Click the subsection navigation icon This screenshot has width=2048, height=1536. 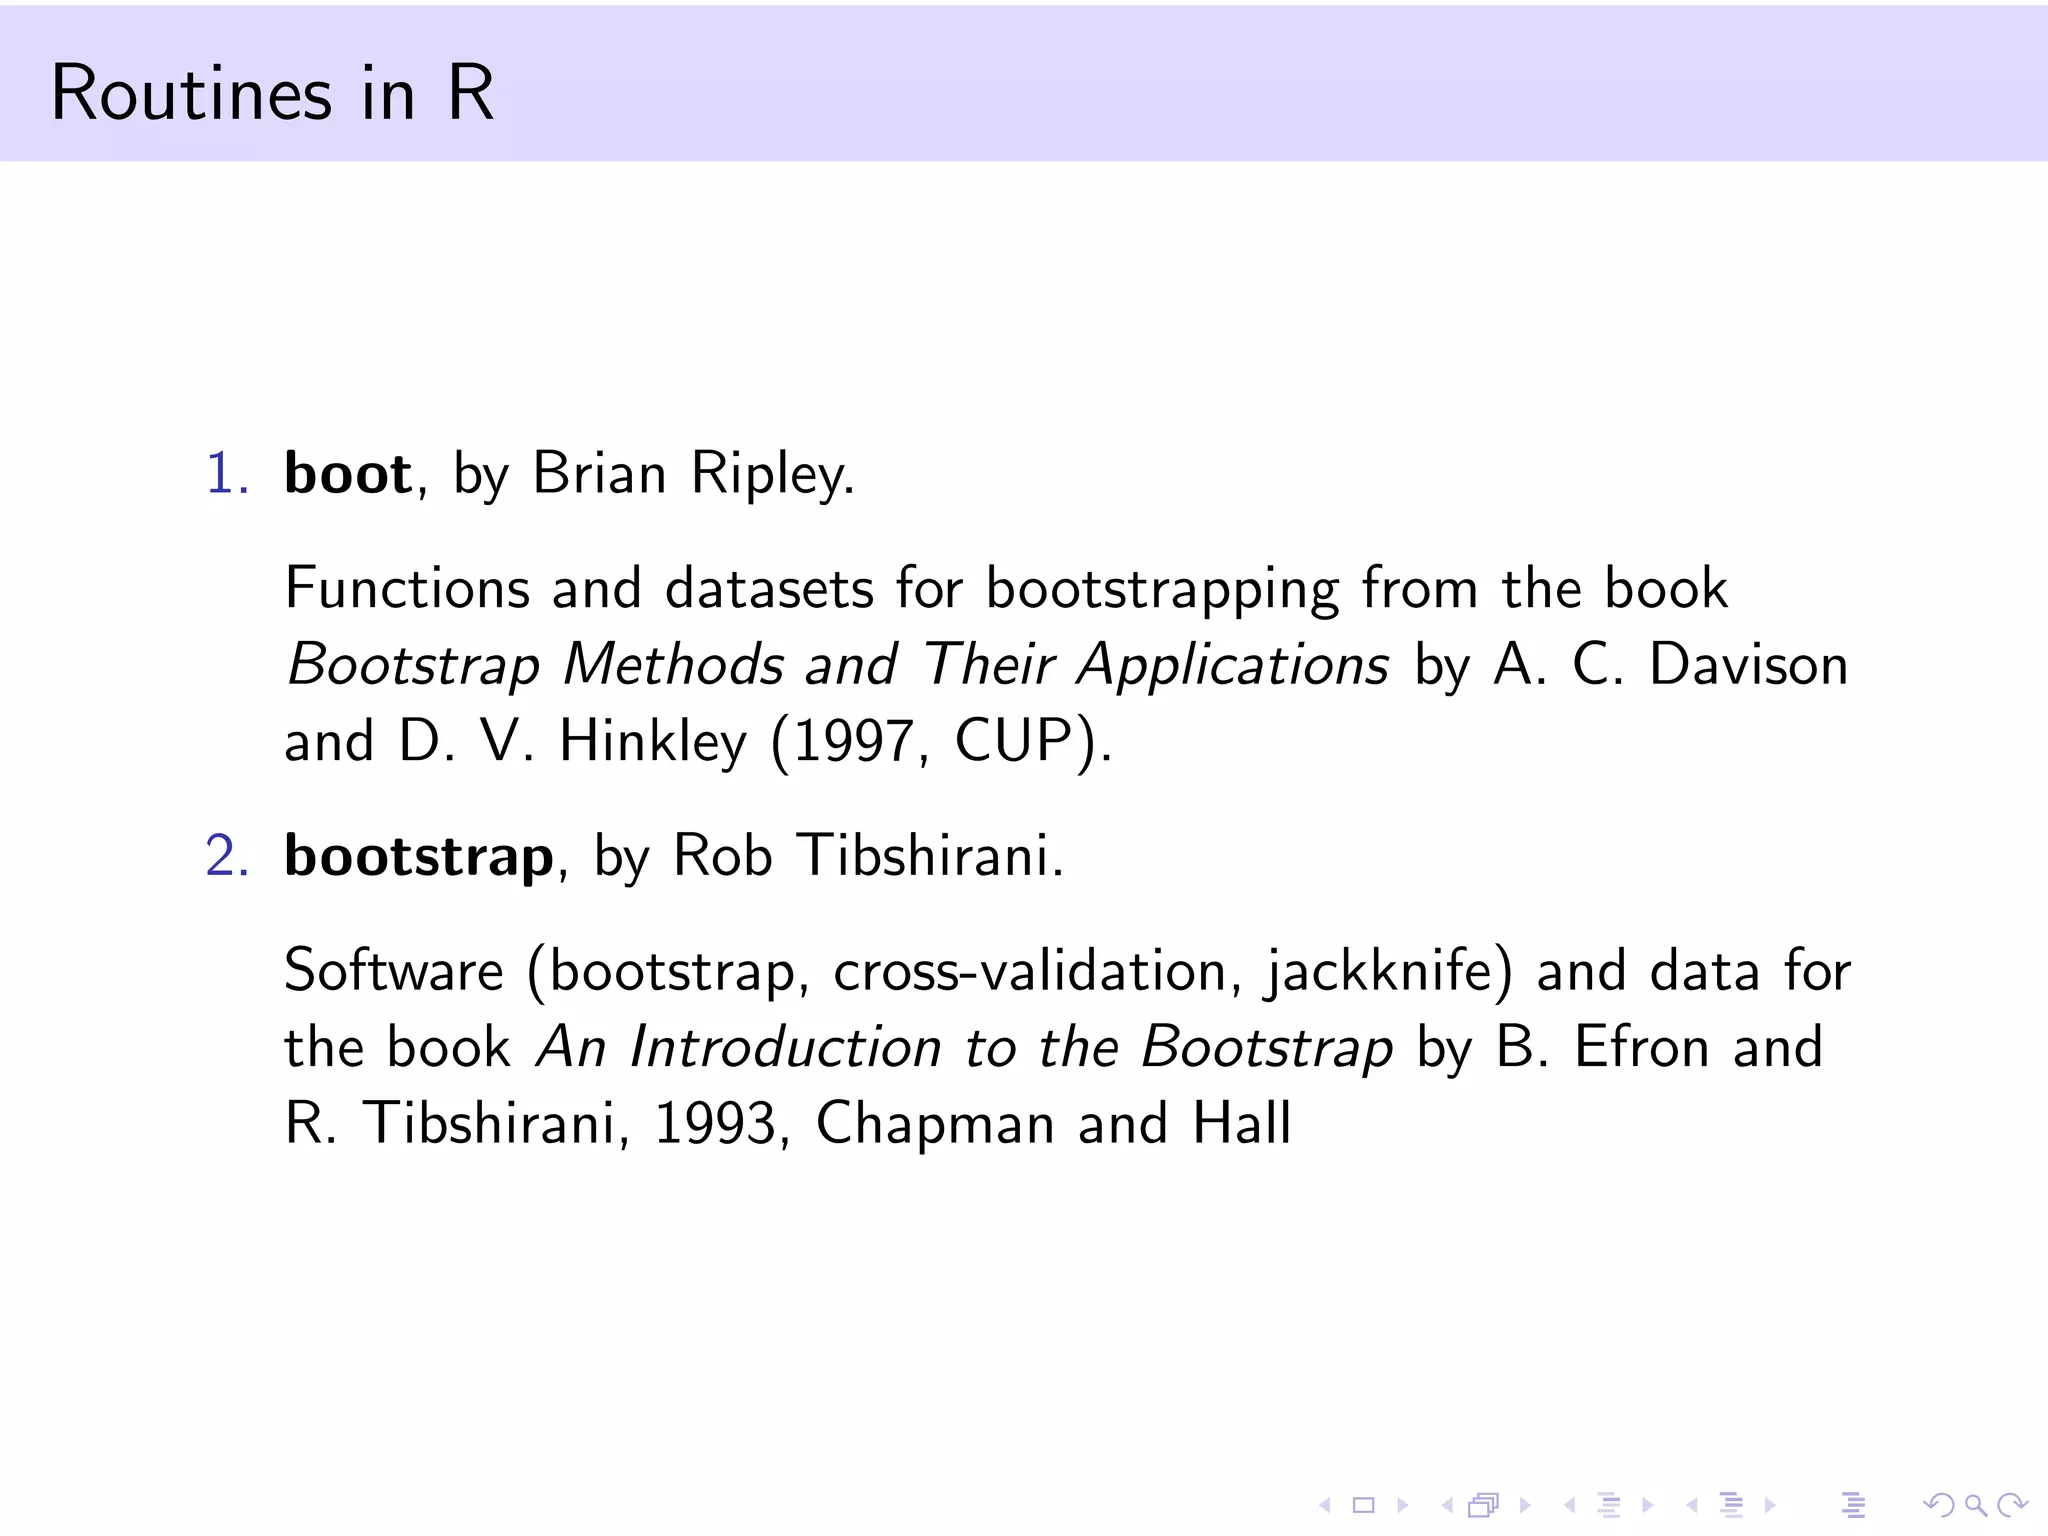click(1609, 1504)
